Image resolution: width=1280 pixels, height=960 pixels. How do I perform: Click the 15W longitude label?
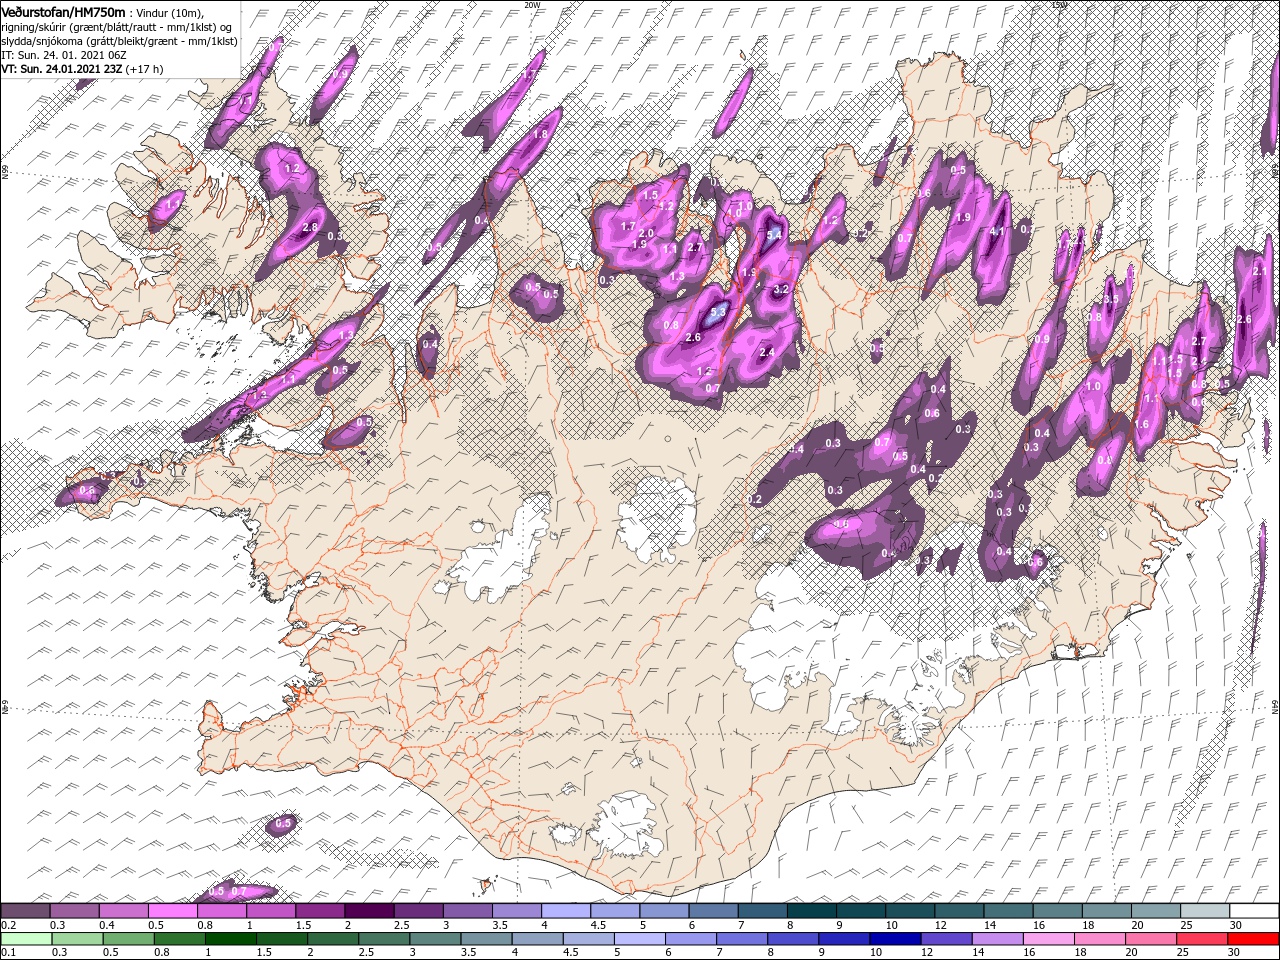(1059, 5)
